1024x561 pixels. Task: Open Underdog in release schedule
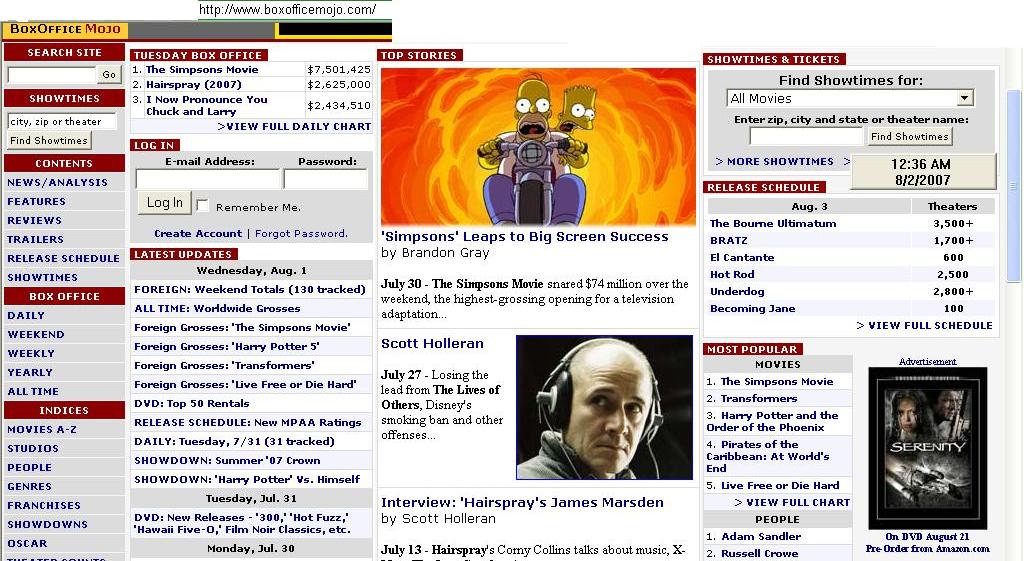pos(737,291)
